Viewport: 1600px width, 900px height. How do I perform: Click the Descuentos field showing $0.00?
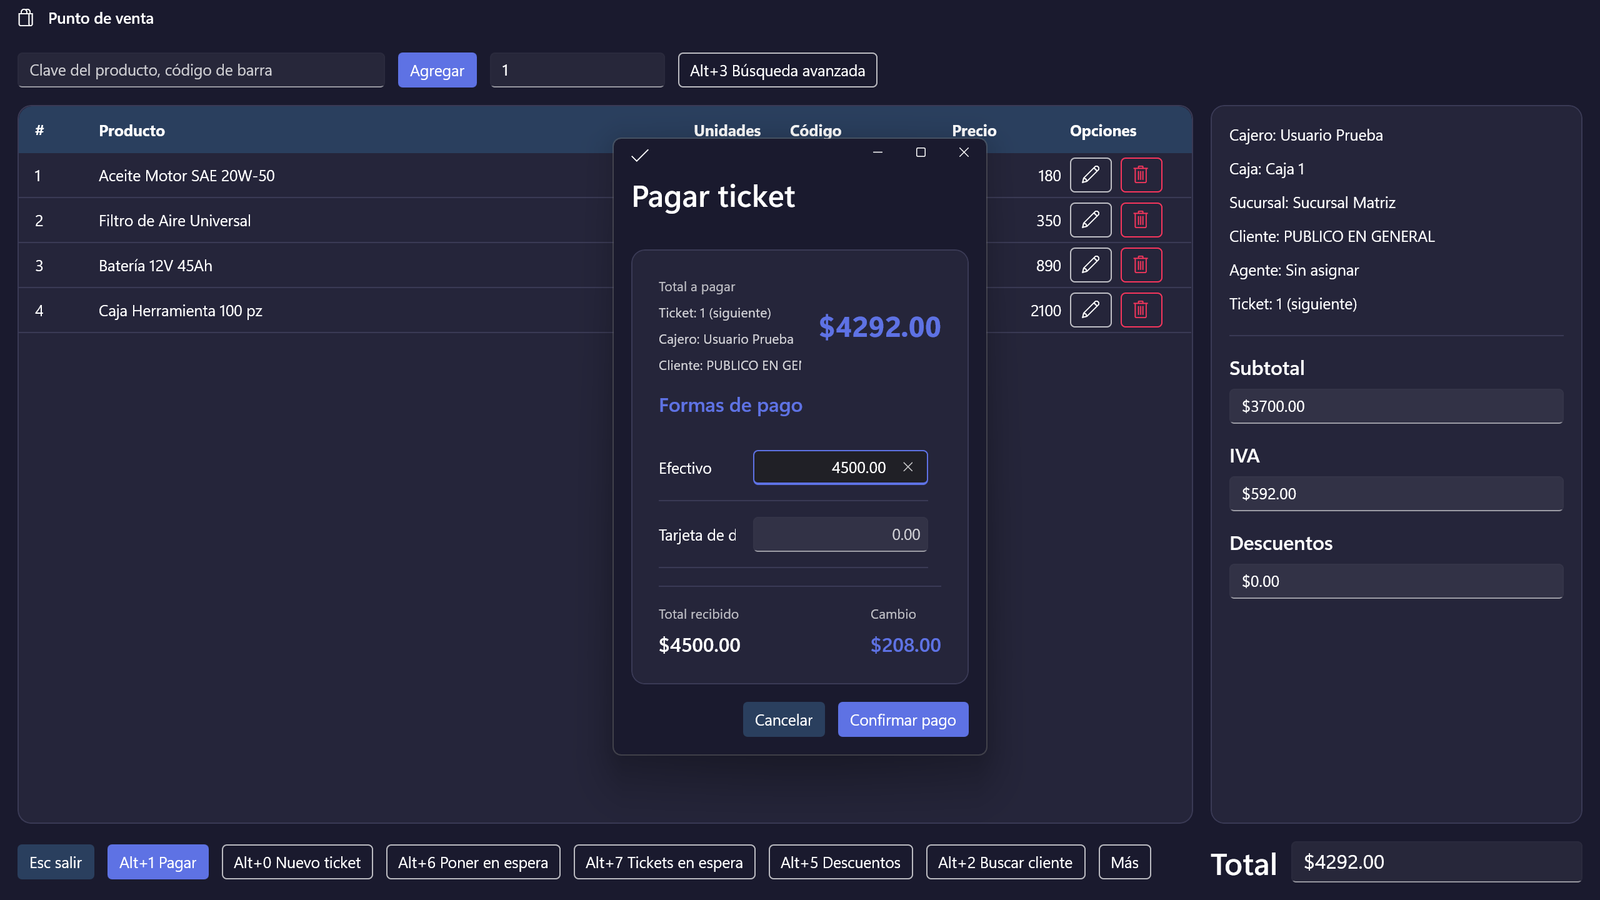(x=1396, y=581)
